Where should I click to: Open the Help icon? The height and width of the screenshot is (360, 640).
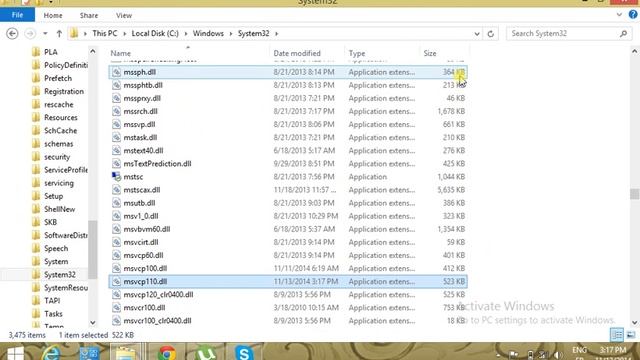click(x=633, y=15)
